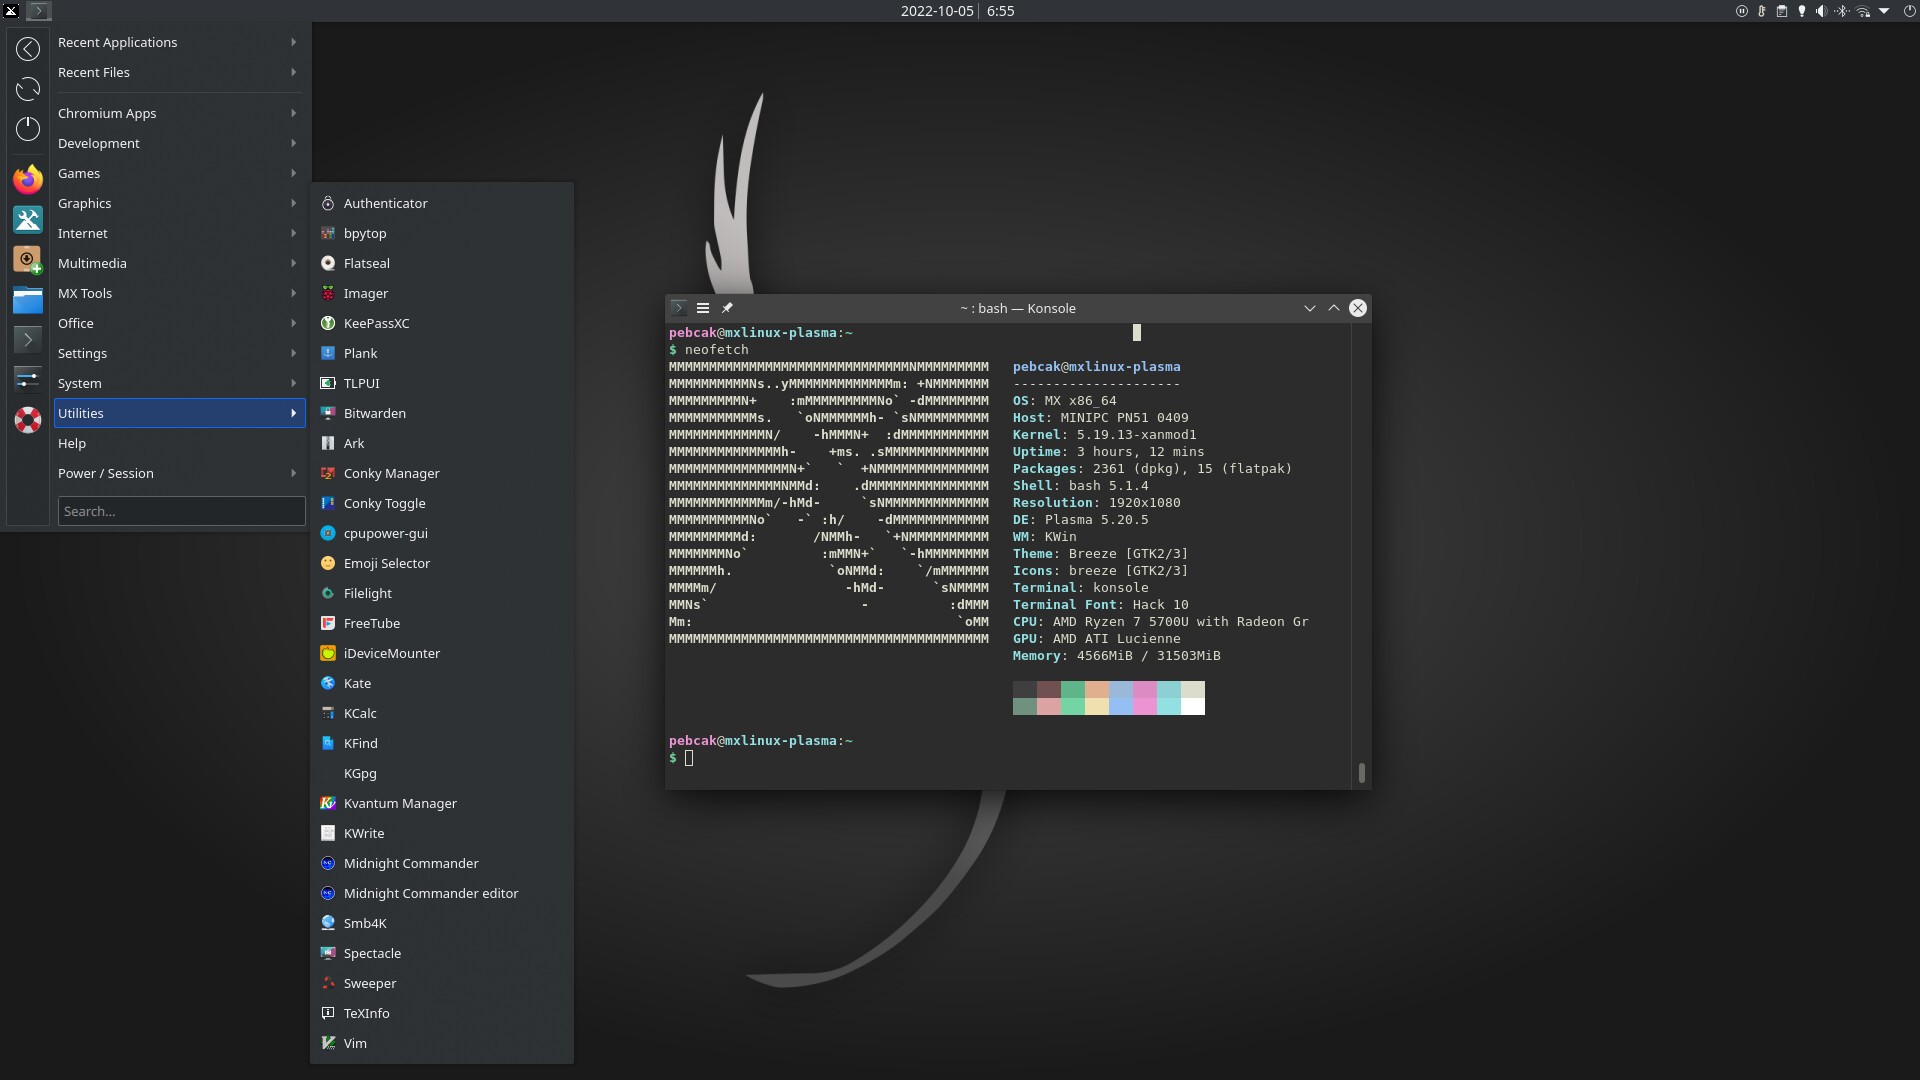Click the Konsole vertical scrollbar handle
Image resolution: width=1920 pixels, height=1080 pixels.
click(1361, 773)
